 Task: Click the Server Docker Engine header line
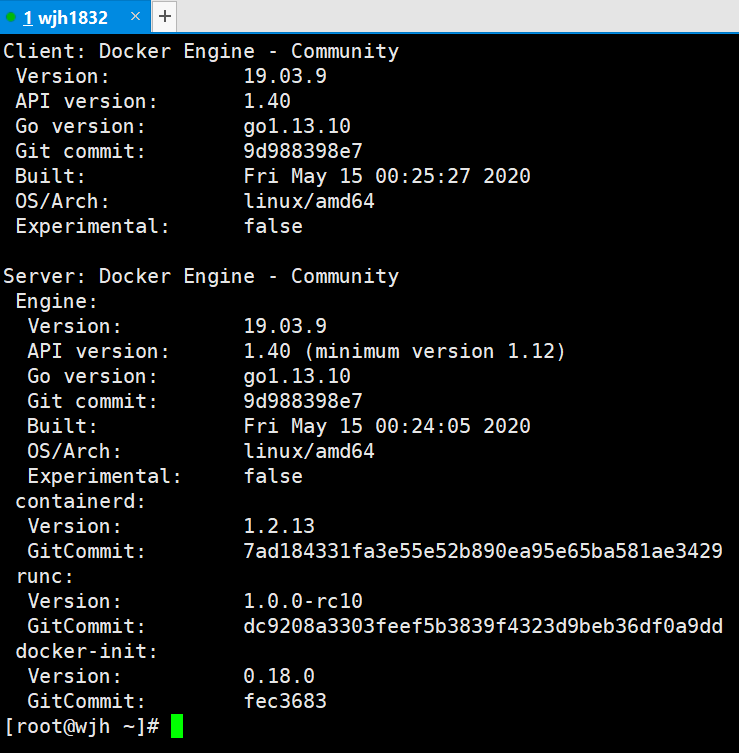[201, 277]
